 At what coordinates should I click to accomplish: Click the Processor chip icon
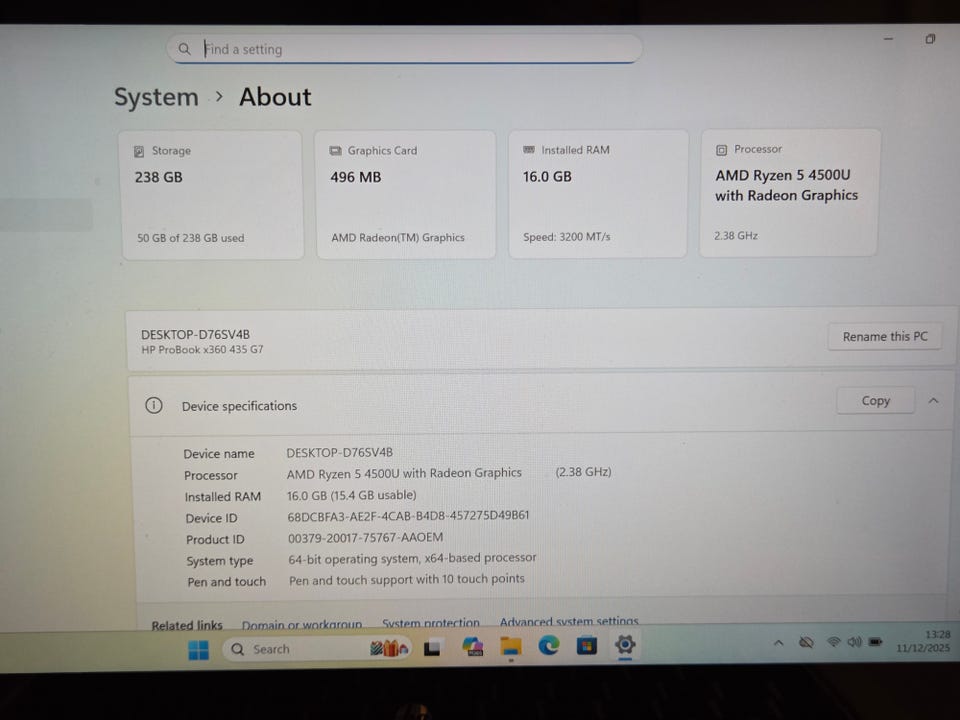click(x=721, y=150)
